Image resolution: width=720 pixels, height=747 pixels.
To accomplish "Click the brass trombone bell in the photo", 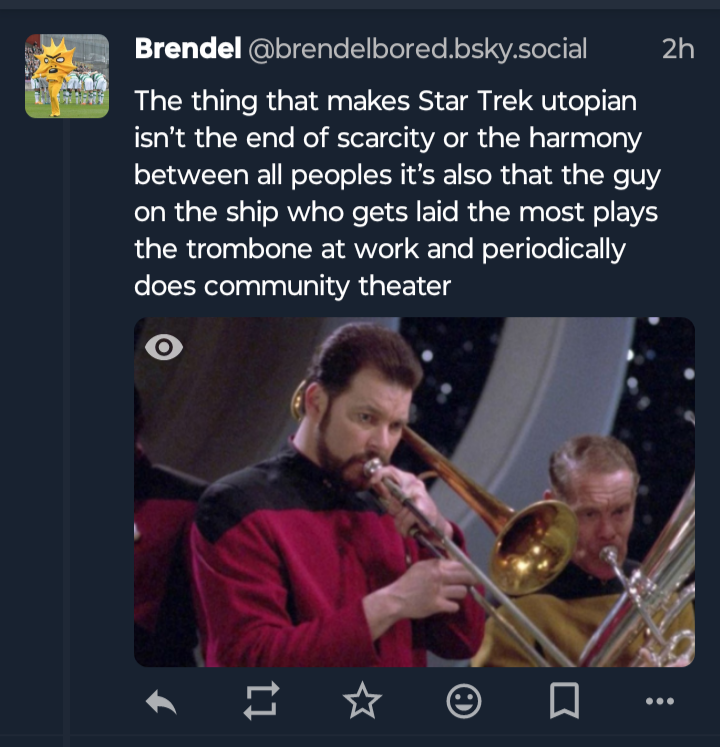I will 536,545.
